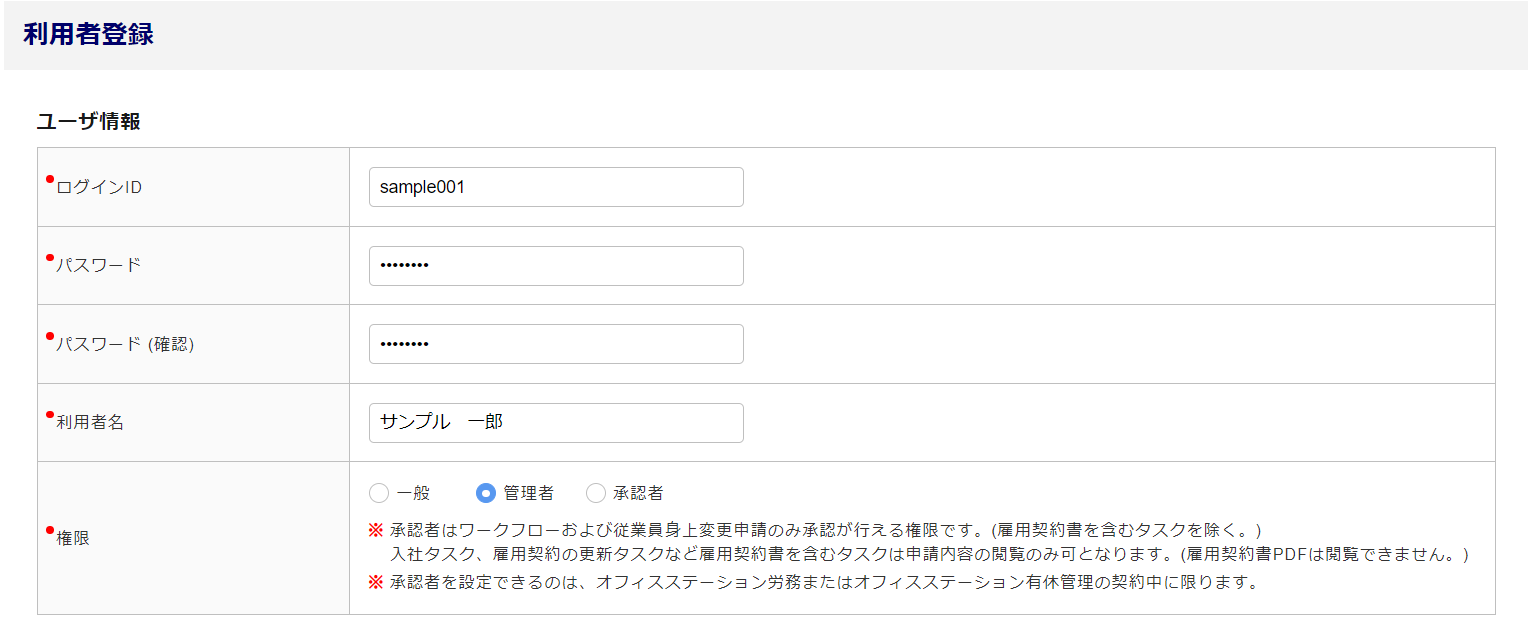The image size is (1528, 631).
Task: Click the note line starting 入社タスク
Action: 930,554
